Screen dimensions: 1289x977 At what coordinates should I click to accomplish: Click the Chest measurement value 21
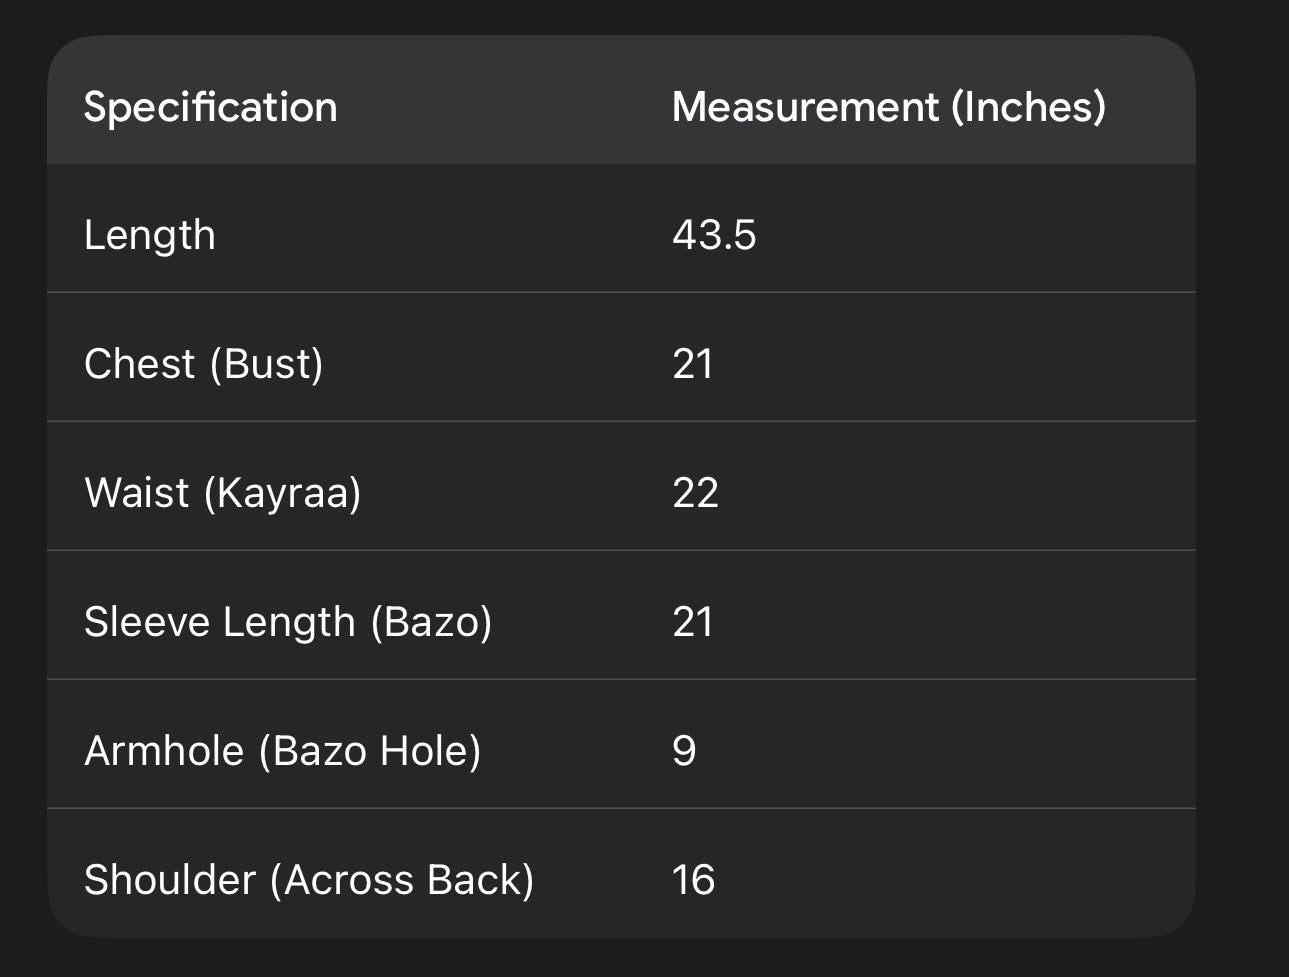[x=693, y=364]
